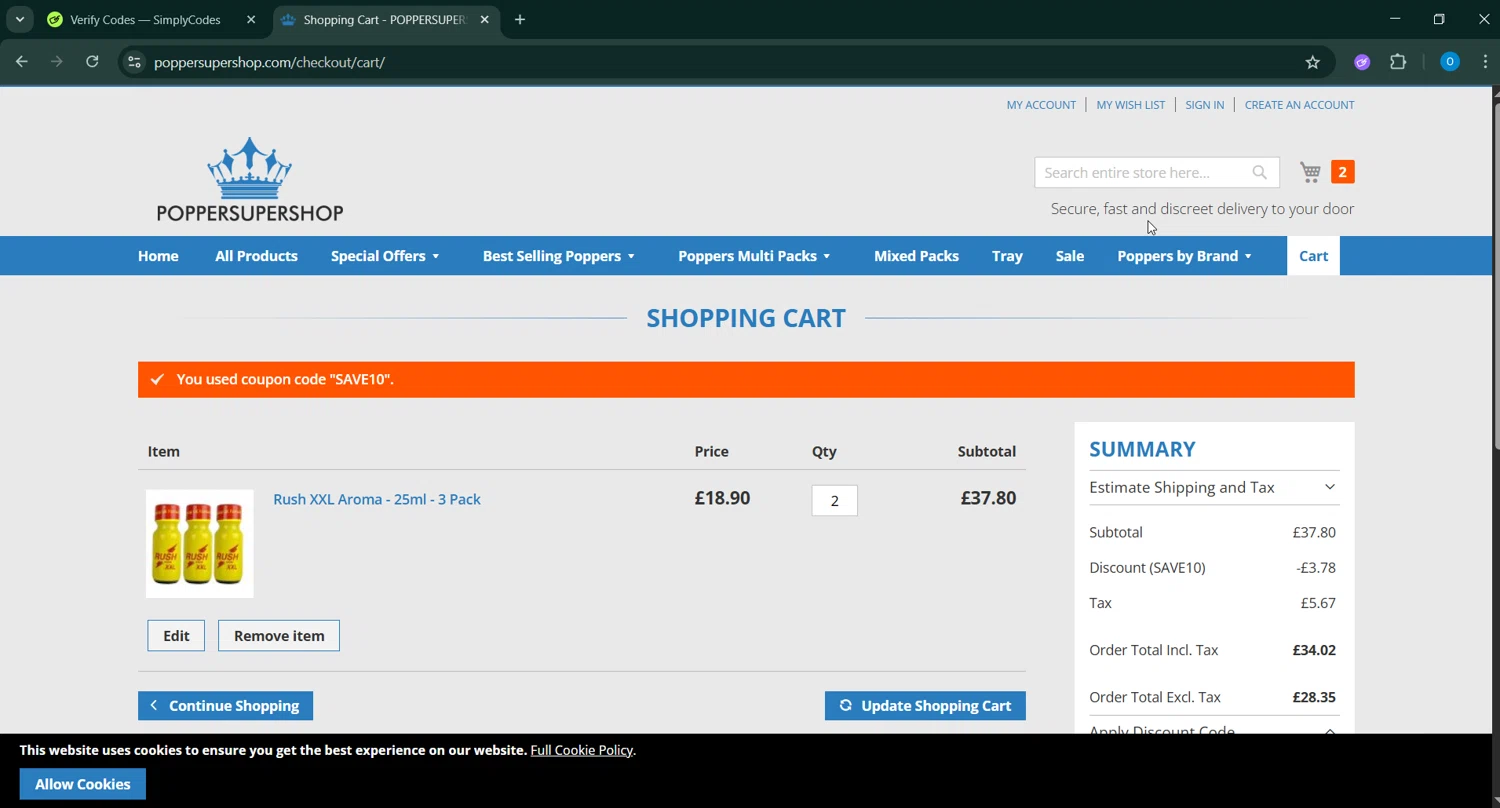This screenshot has height=808, width=1500.
Task: Expand Estimate Shipping and Tax section
Action: 1213,487
